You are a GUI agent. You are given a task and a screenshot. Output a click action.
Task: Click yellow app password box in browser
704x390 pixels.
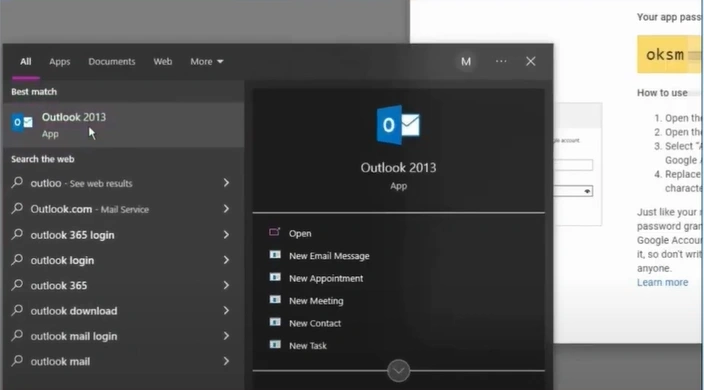click(669, 54)
